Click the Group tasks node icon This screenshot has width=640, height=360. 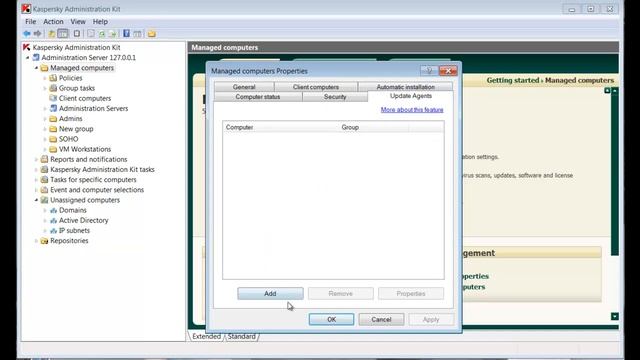pos(53,88)
